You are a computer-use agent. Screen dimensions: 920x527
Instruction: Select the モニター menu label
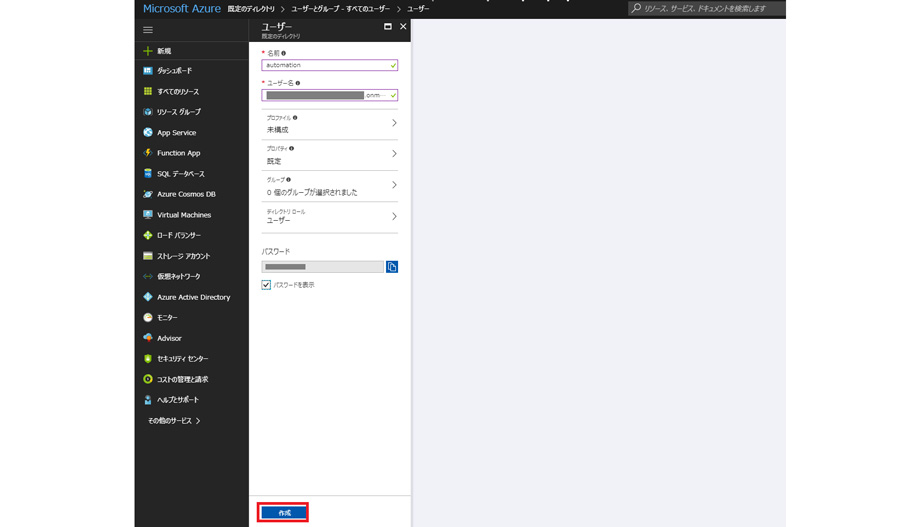pos(167,317)
